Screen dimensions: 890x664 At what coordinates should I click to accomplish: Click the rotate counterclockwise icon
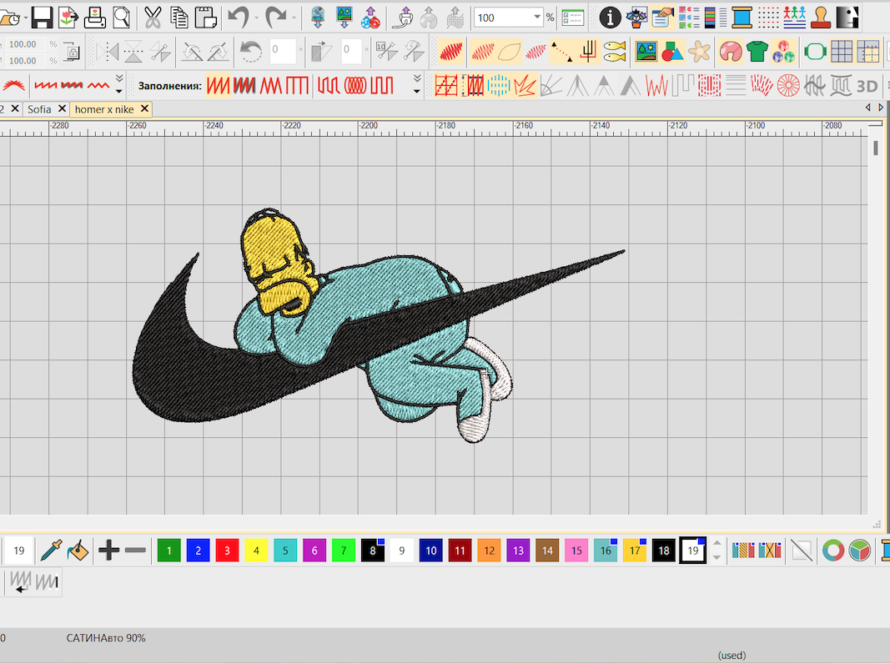point(250,52)
